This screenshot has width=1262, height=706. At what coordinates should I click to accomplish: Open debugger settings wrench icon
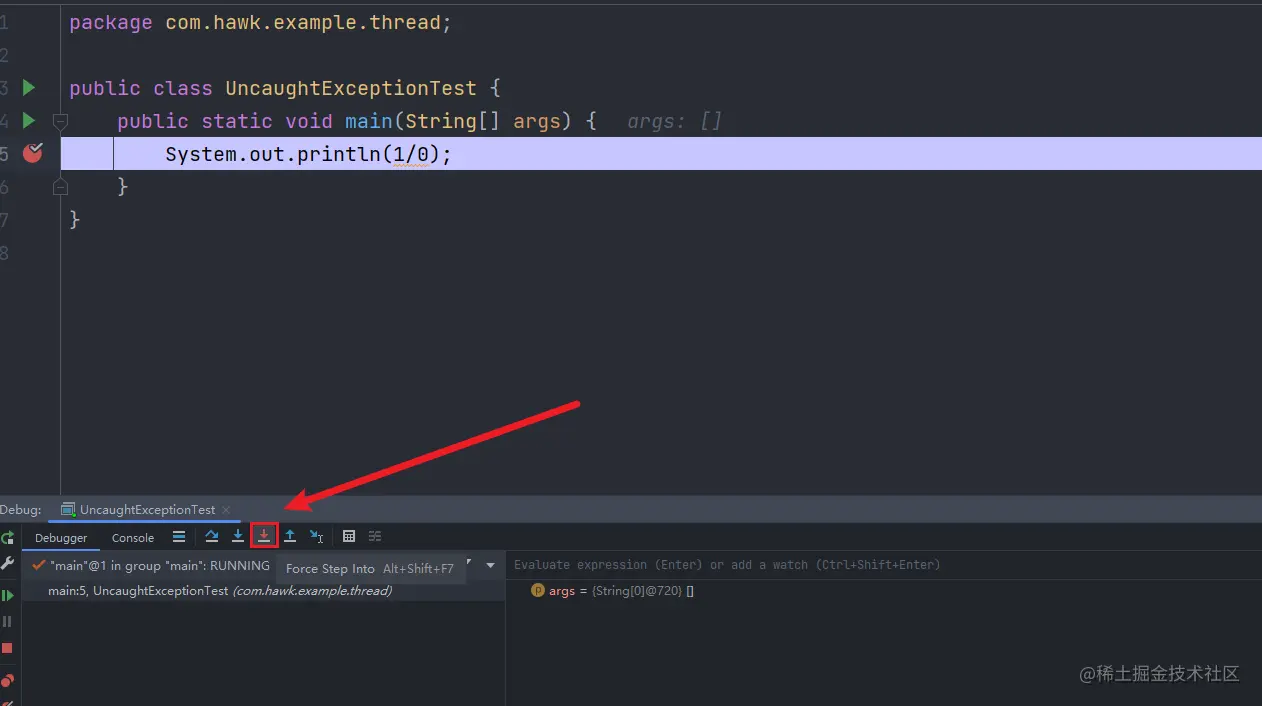pyautogui.click(x=8, y=564)
